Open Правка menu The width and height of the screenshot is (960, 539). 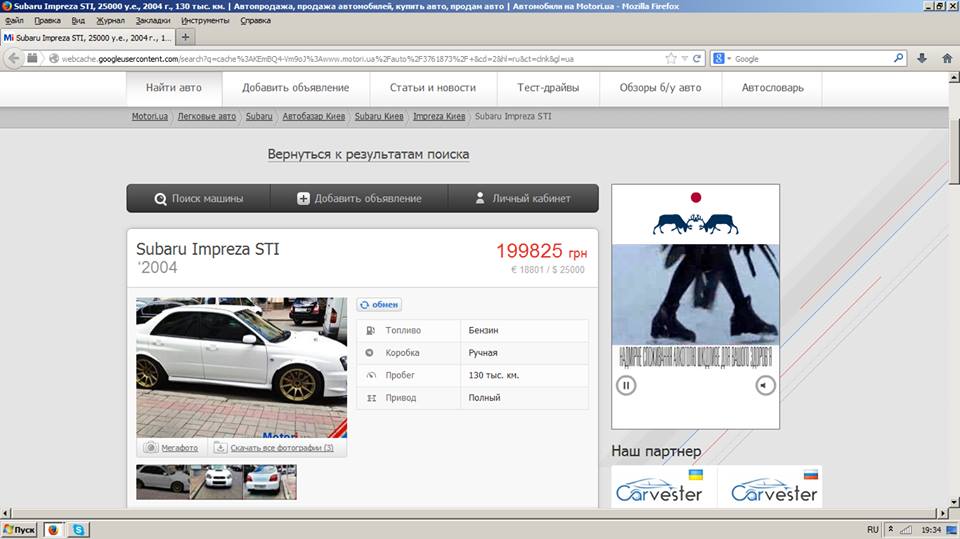pos(47,20)
